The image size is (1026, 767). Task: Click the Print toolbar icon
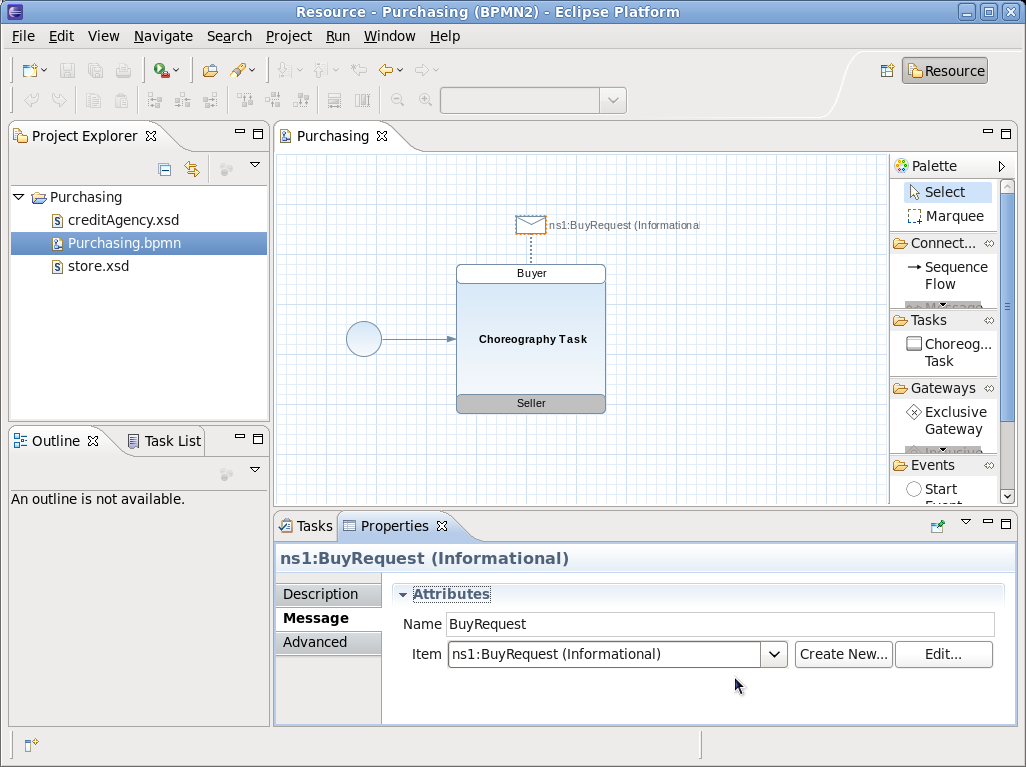pos(123,70)
